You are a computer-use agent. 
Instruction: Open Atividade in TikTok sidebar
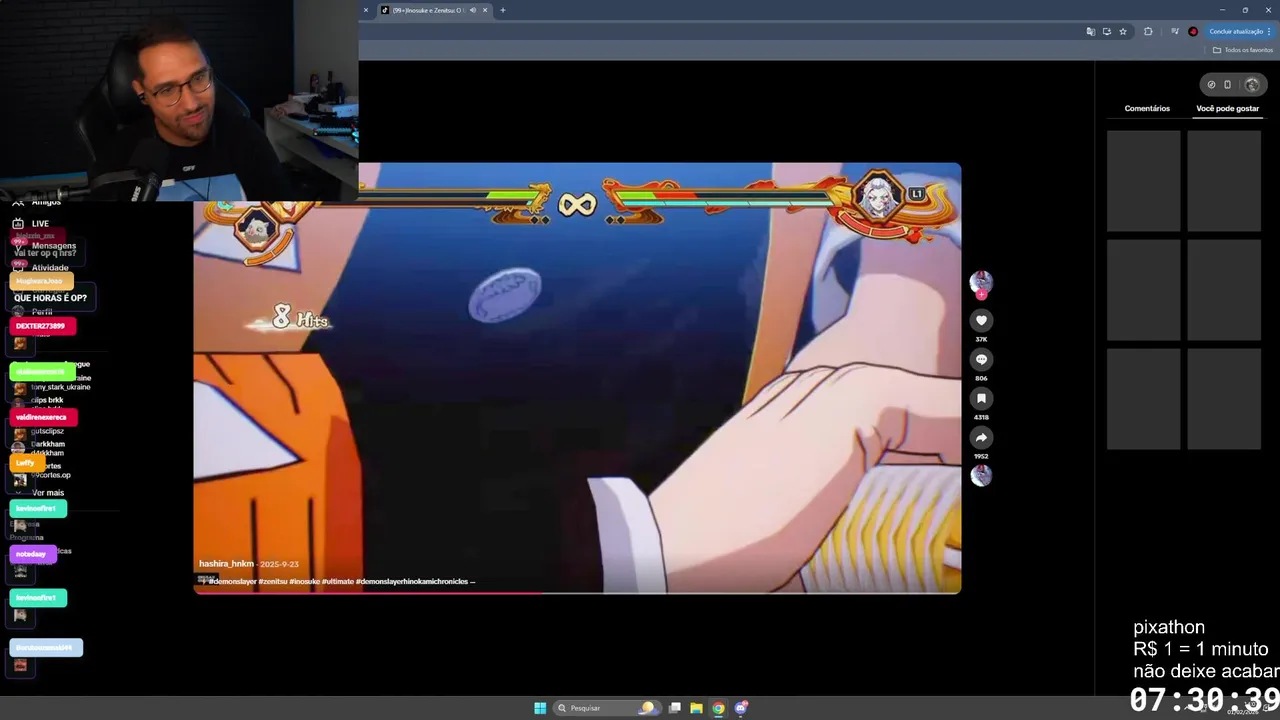(x=40, y=267)
